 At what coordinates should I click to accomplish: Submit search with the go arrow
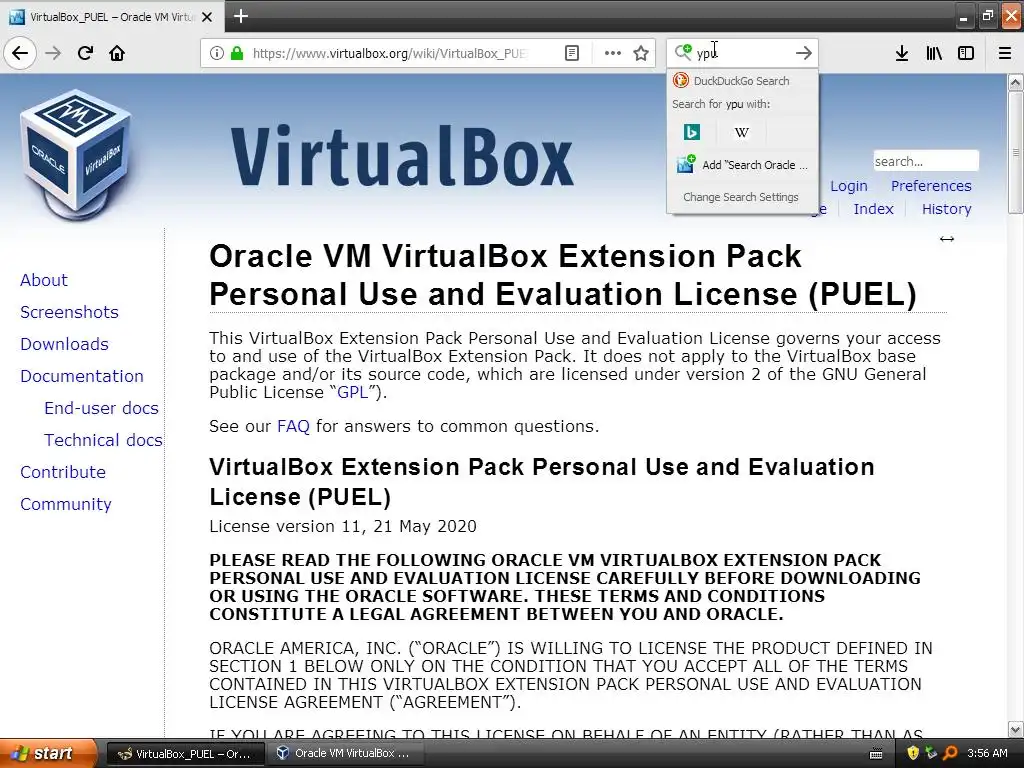[804, 53]
